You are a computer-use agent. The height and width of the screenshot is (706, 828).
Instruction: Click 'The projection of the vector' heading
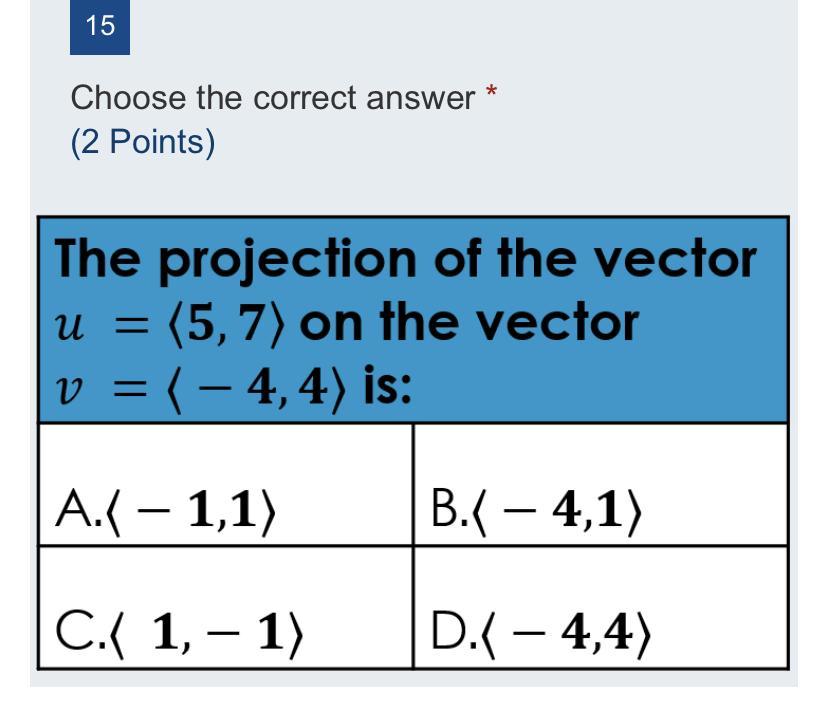click(405, 260)
